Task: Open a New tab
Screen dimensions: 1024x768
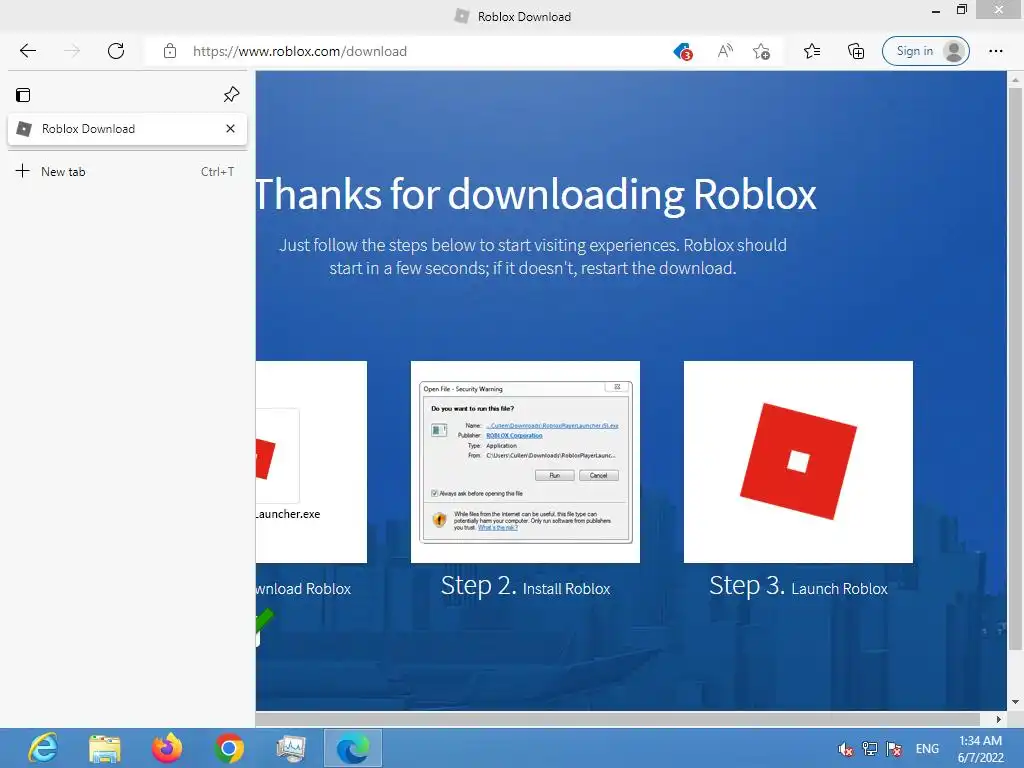Action: [x=125, y=172]
